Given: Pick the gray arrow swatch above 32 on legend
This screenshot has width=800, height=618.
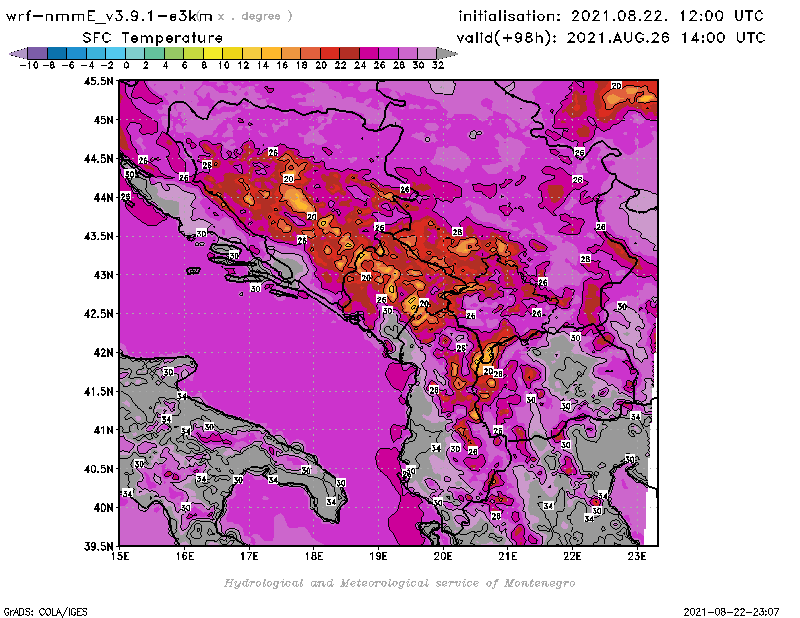Looking at the screenshot, I should coord(447,53).
